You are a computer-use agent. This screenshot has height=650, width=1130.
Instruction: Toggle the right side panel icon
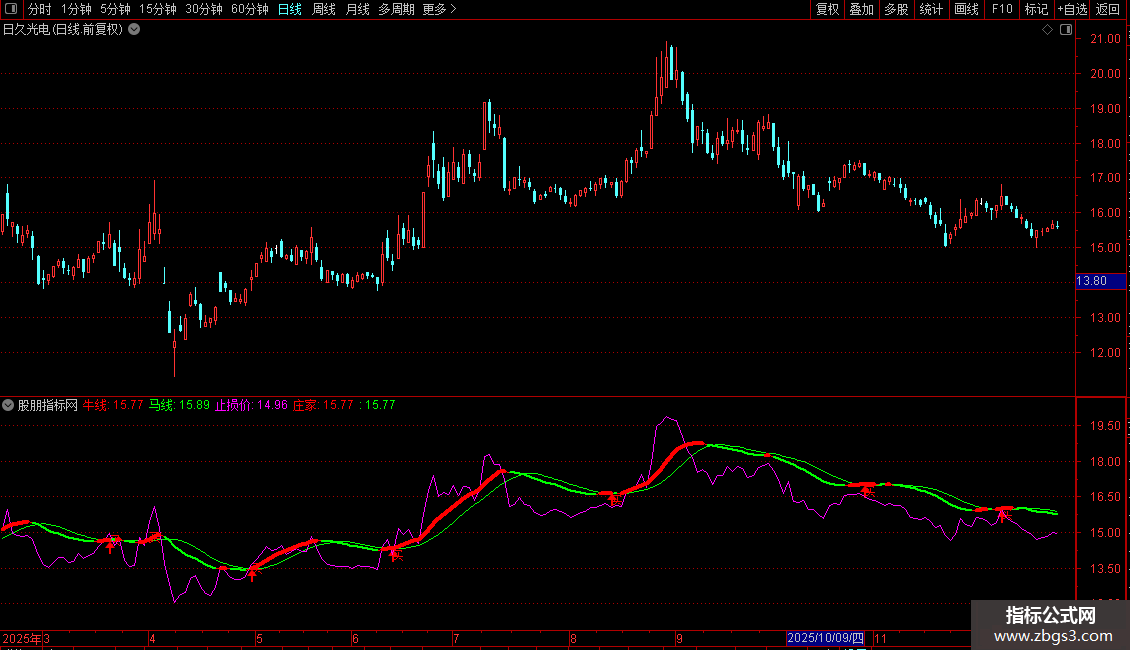pyautogui.click(x=1066, y=30)
